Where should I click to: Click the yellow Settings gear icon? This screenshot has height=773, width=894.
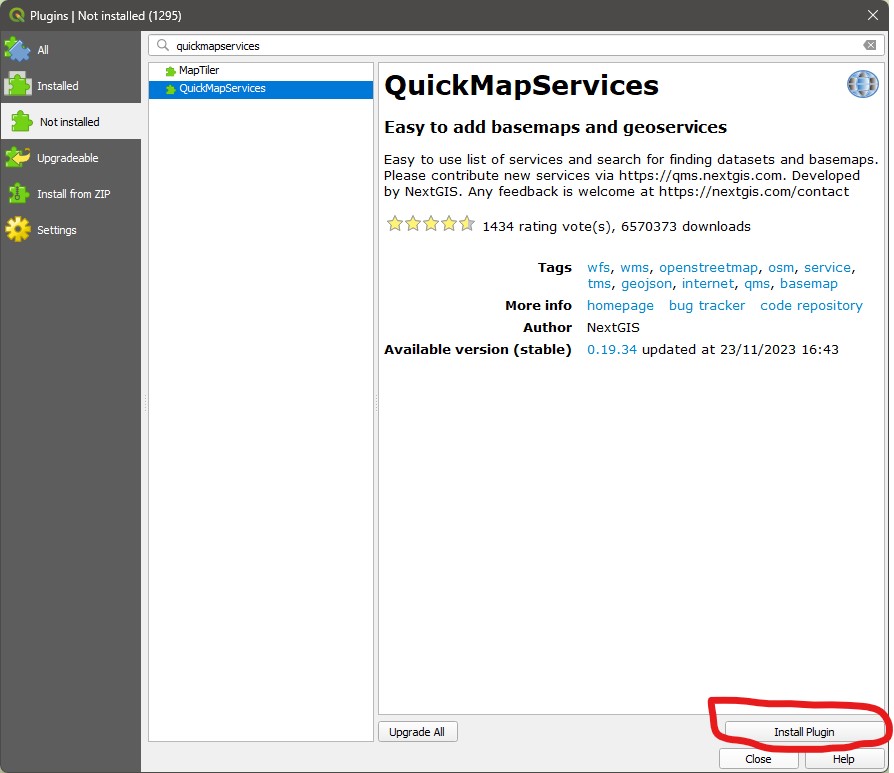(x=18, y=229)
